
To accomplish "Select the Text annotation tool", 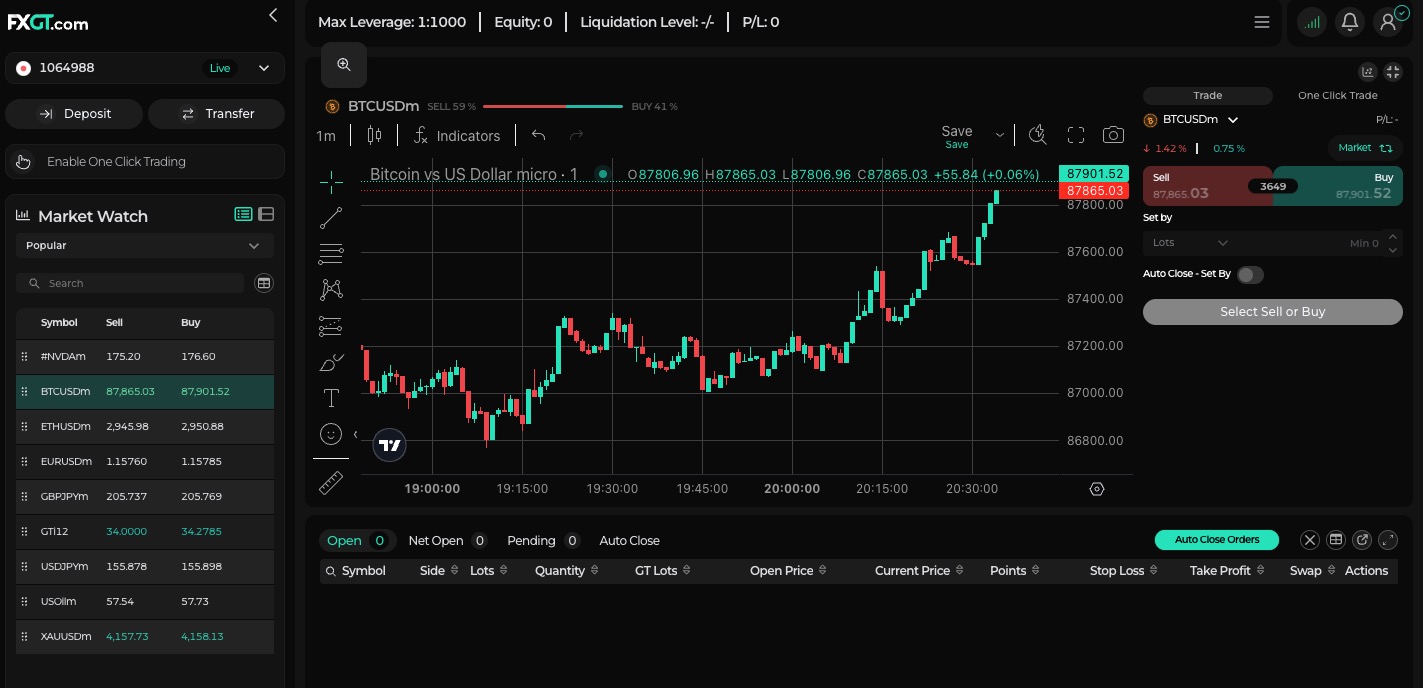I will (331, 398).
